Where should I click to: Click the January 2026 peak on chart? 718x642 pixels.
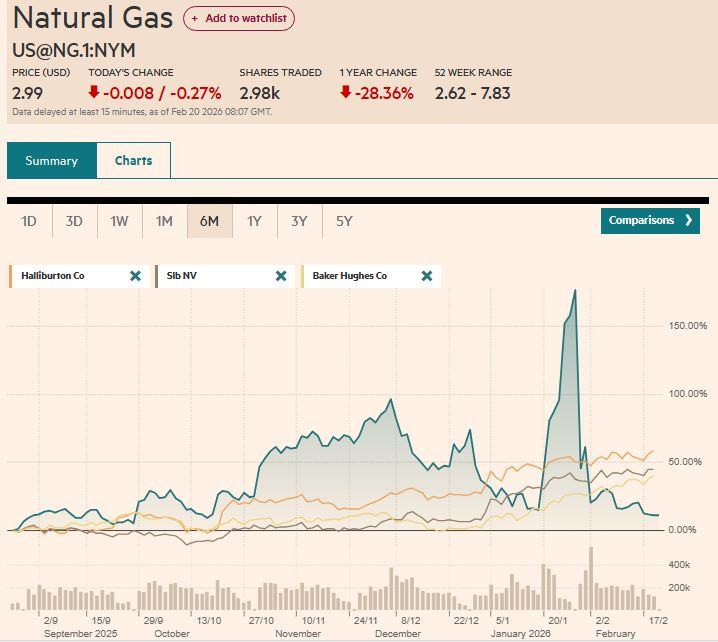574,291
